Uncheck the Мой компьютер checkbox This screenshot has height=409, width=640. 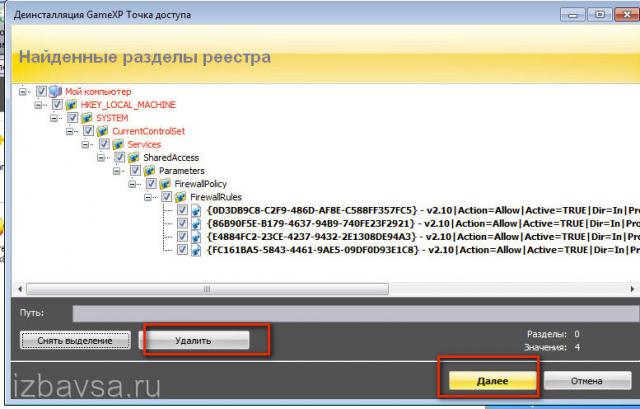tap(41, 91)
